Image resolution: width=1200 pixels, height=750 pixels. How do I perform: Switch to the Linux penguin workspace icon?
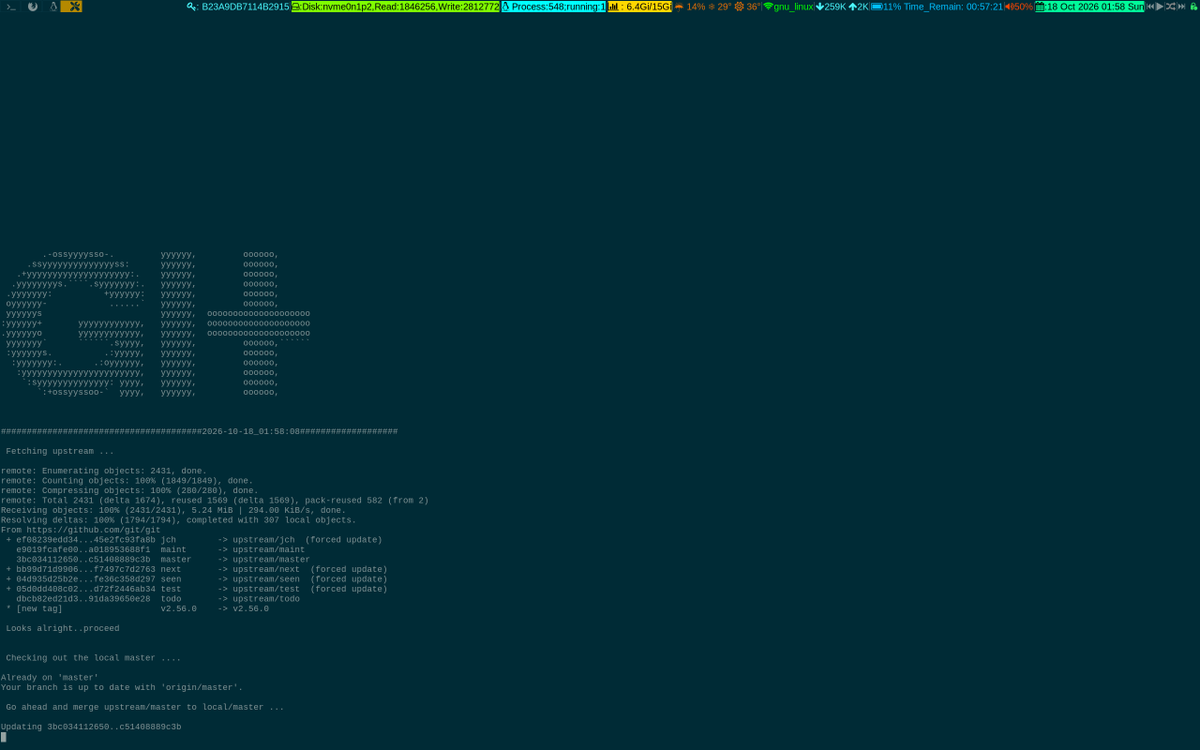[54, 6]
